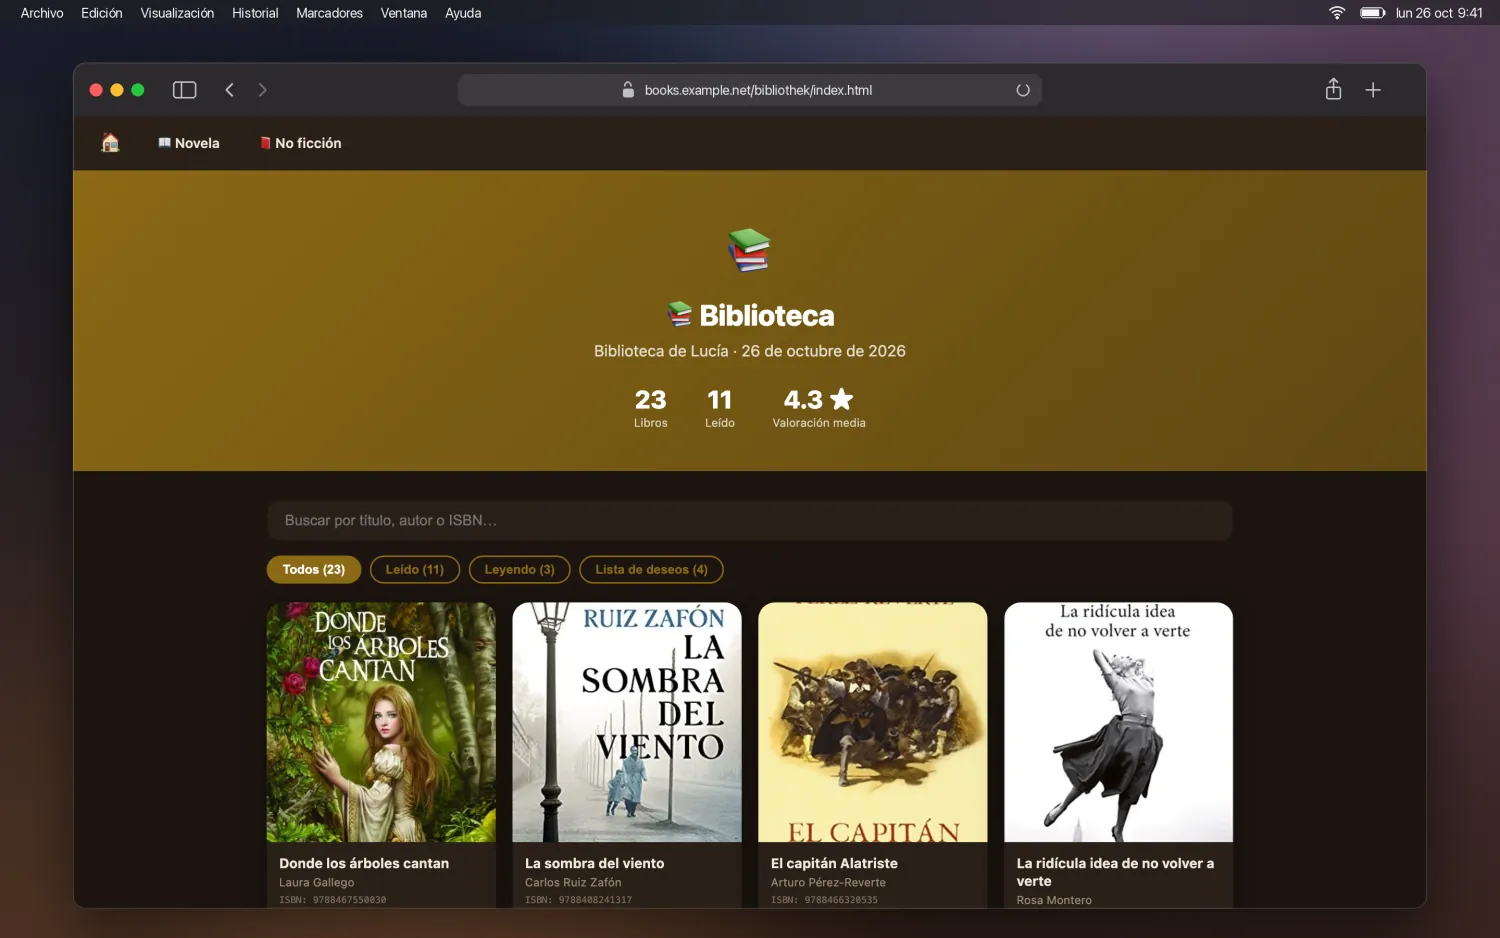The height and width of the screenshot is (938, 1500).
Task: Open the Historial menu
Action: [x=255, y=13]
